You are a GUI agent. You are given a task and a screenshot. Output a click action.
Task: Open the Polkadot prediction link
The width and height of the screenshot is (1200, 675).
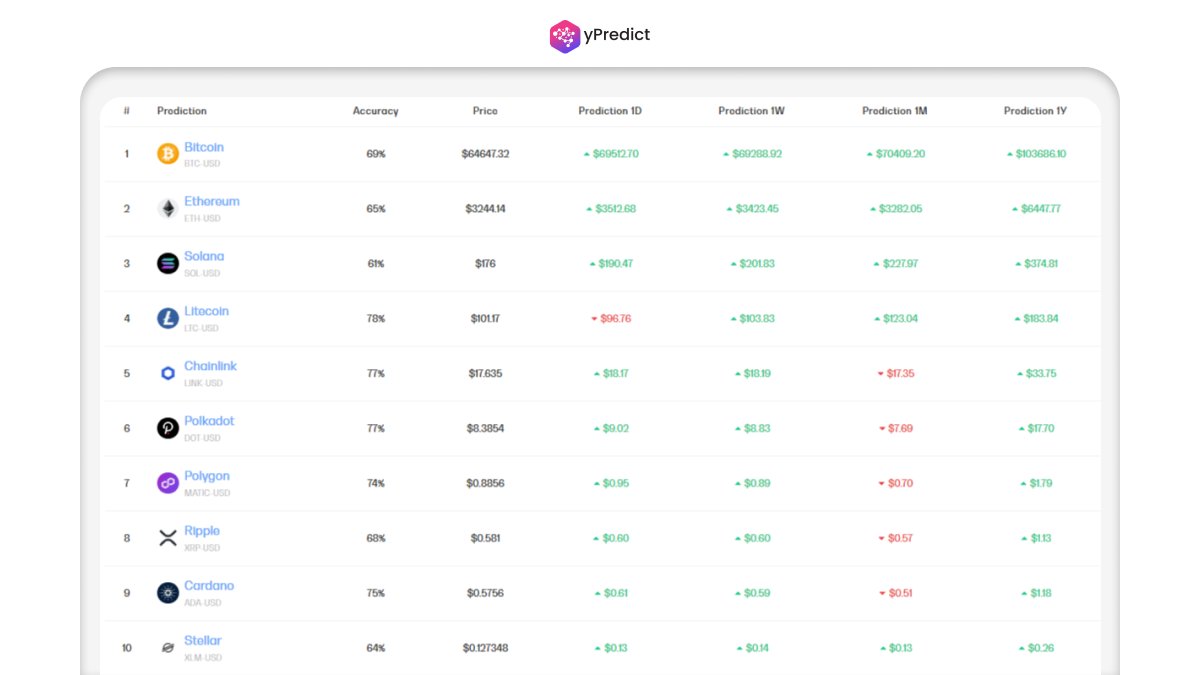point(209,421)
